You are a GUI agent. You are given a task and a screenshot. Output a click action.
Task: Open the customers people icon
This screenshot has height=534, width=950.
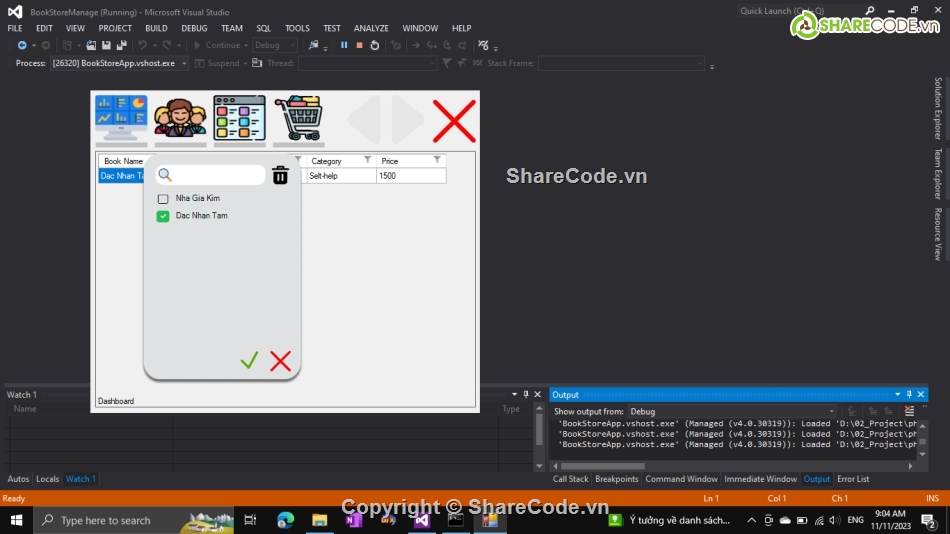click(x=180, y=118)
